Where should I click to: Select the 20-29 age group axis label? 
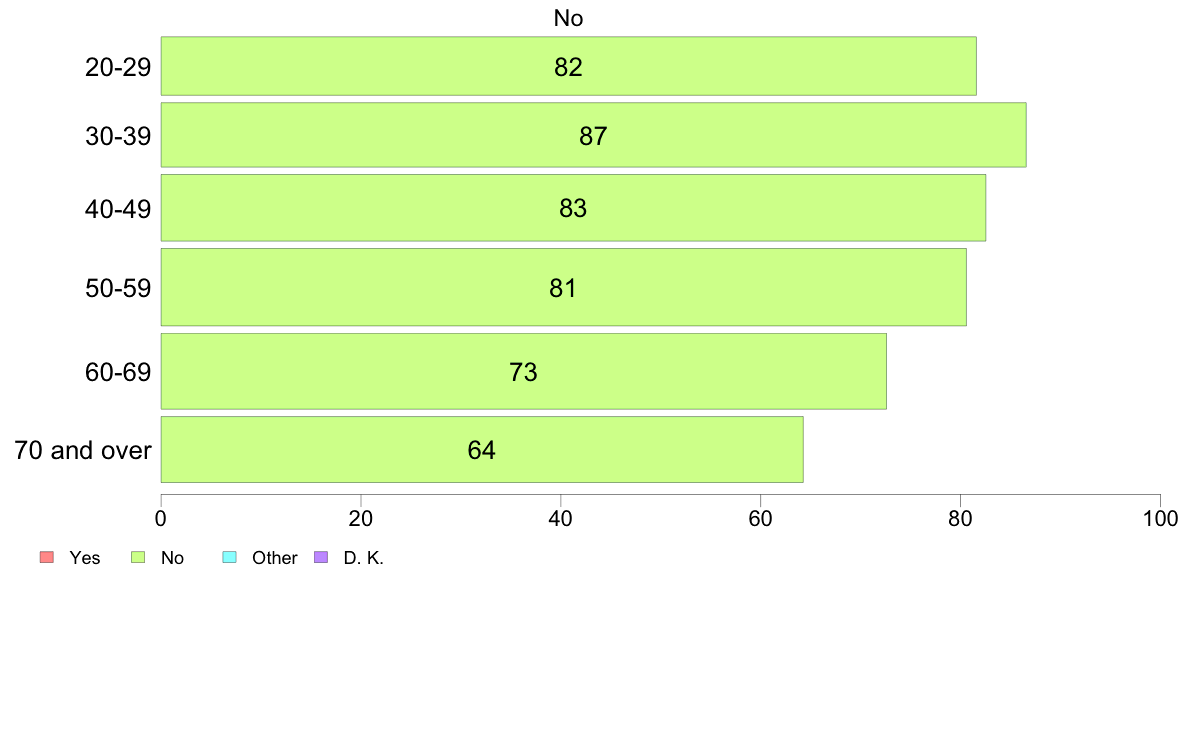point(118,67)
